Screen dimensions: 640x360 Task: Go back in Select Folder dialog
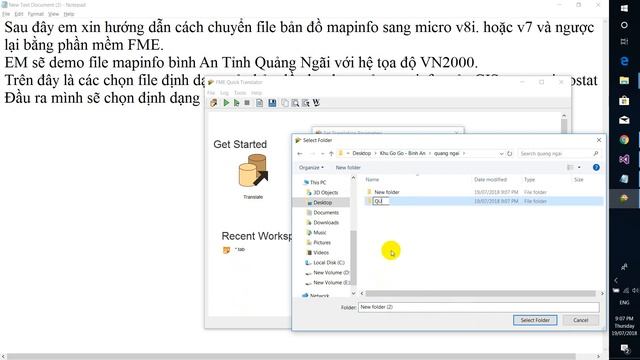click(x=300, y=153)
